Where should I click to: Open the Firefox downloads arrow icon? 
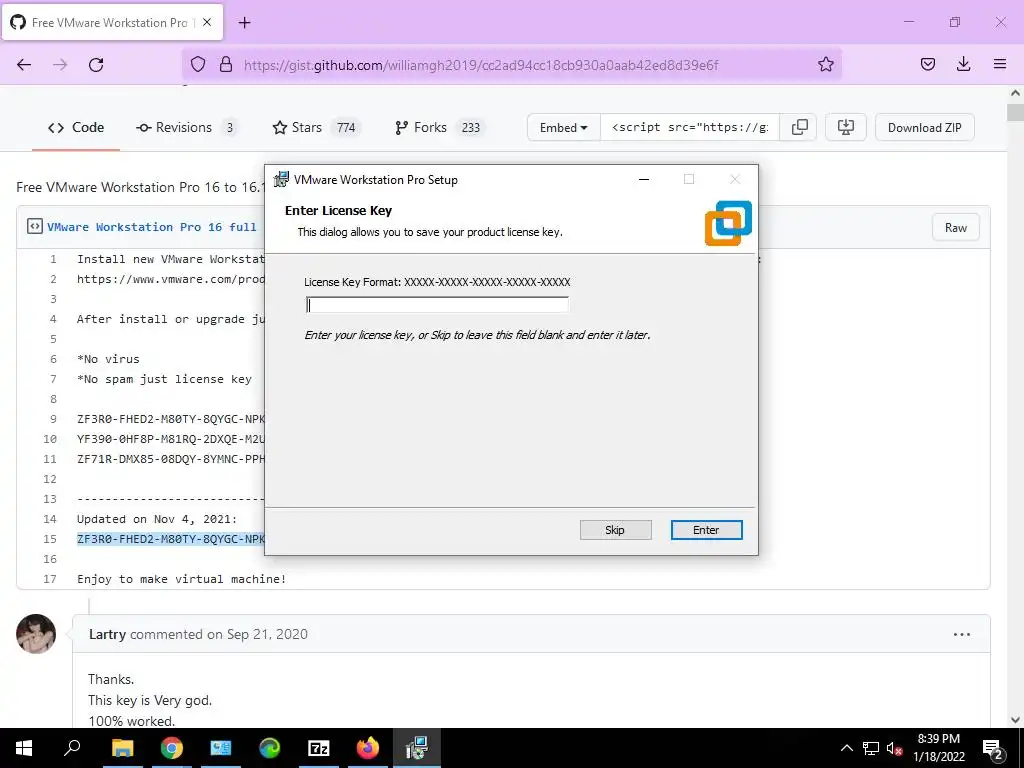pos(963,64)
